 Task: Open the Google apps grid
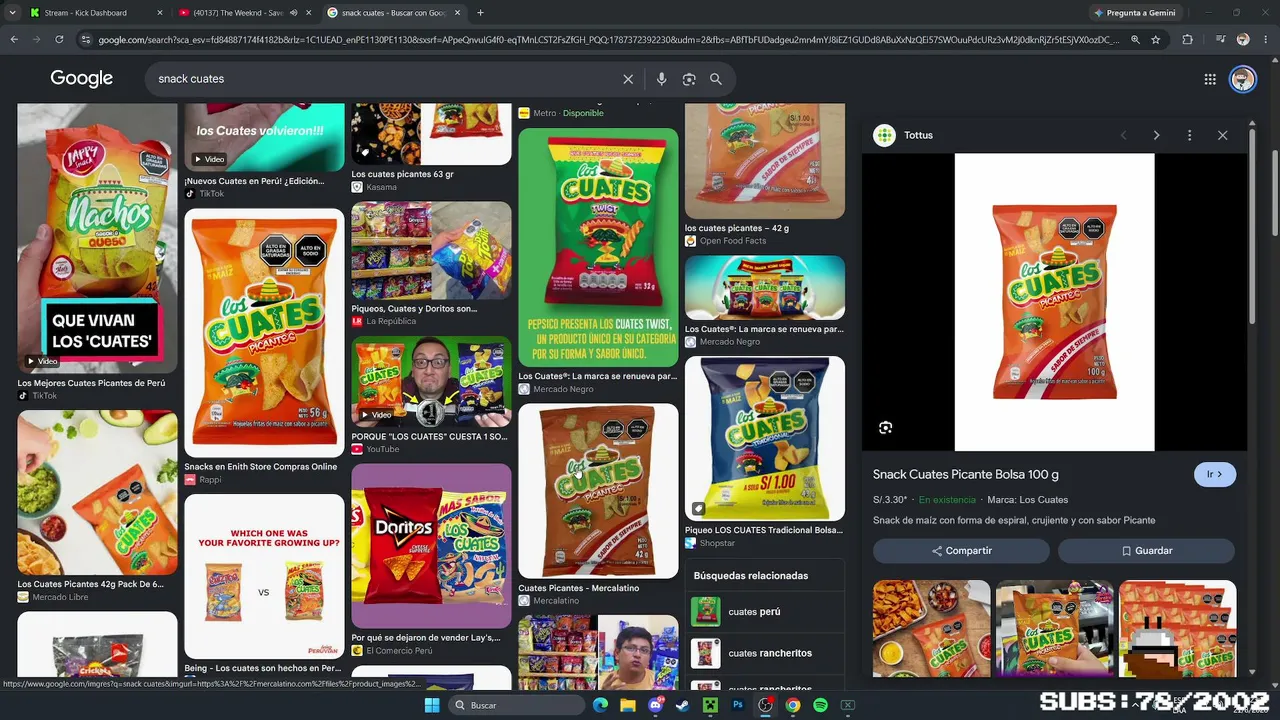pyautogui.click(x=1210, y=79)
